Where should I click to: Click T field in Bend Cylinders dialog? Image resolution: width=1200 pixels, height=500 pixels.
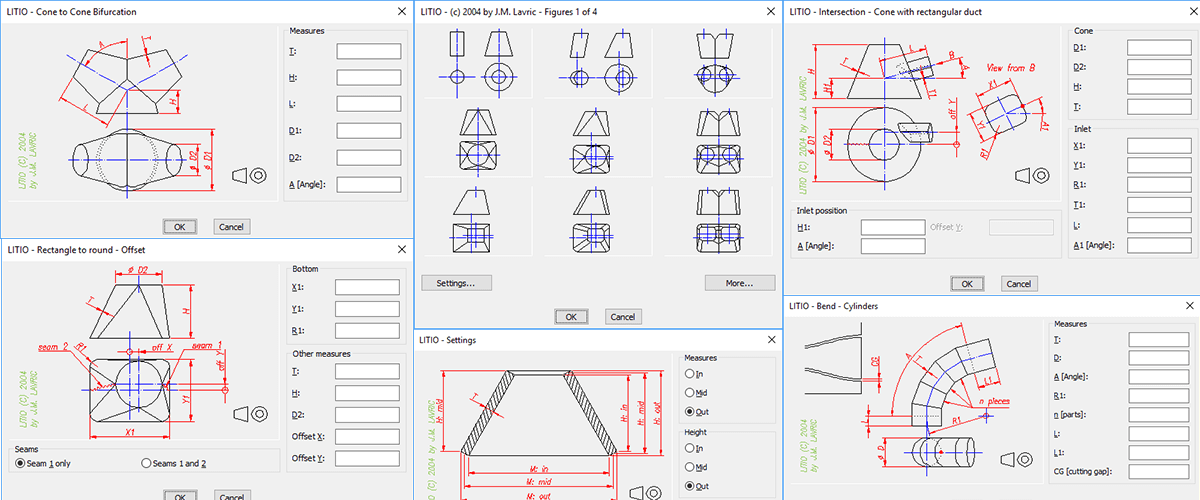[1159, 340]
